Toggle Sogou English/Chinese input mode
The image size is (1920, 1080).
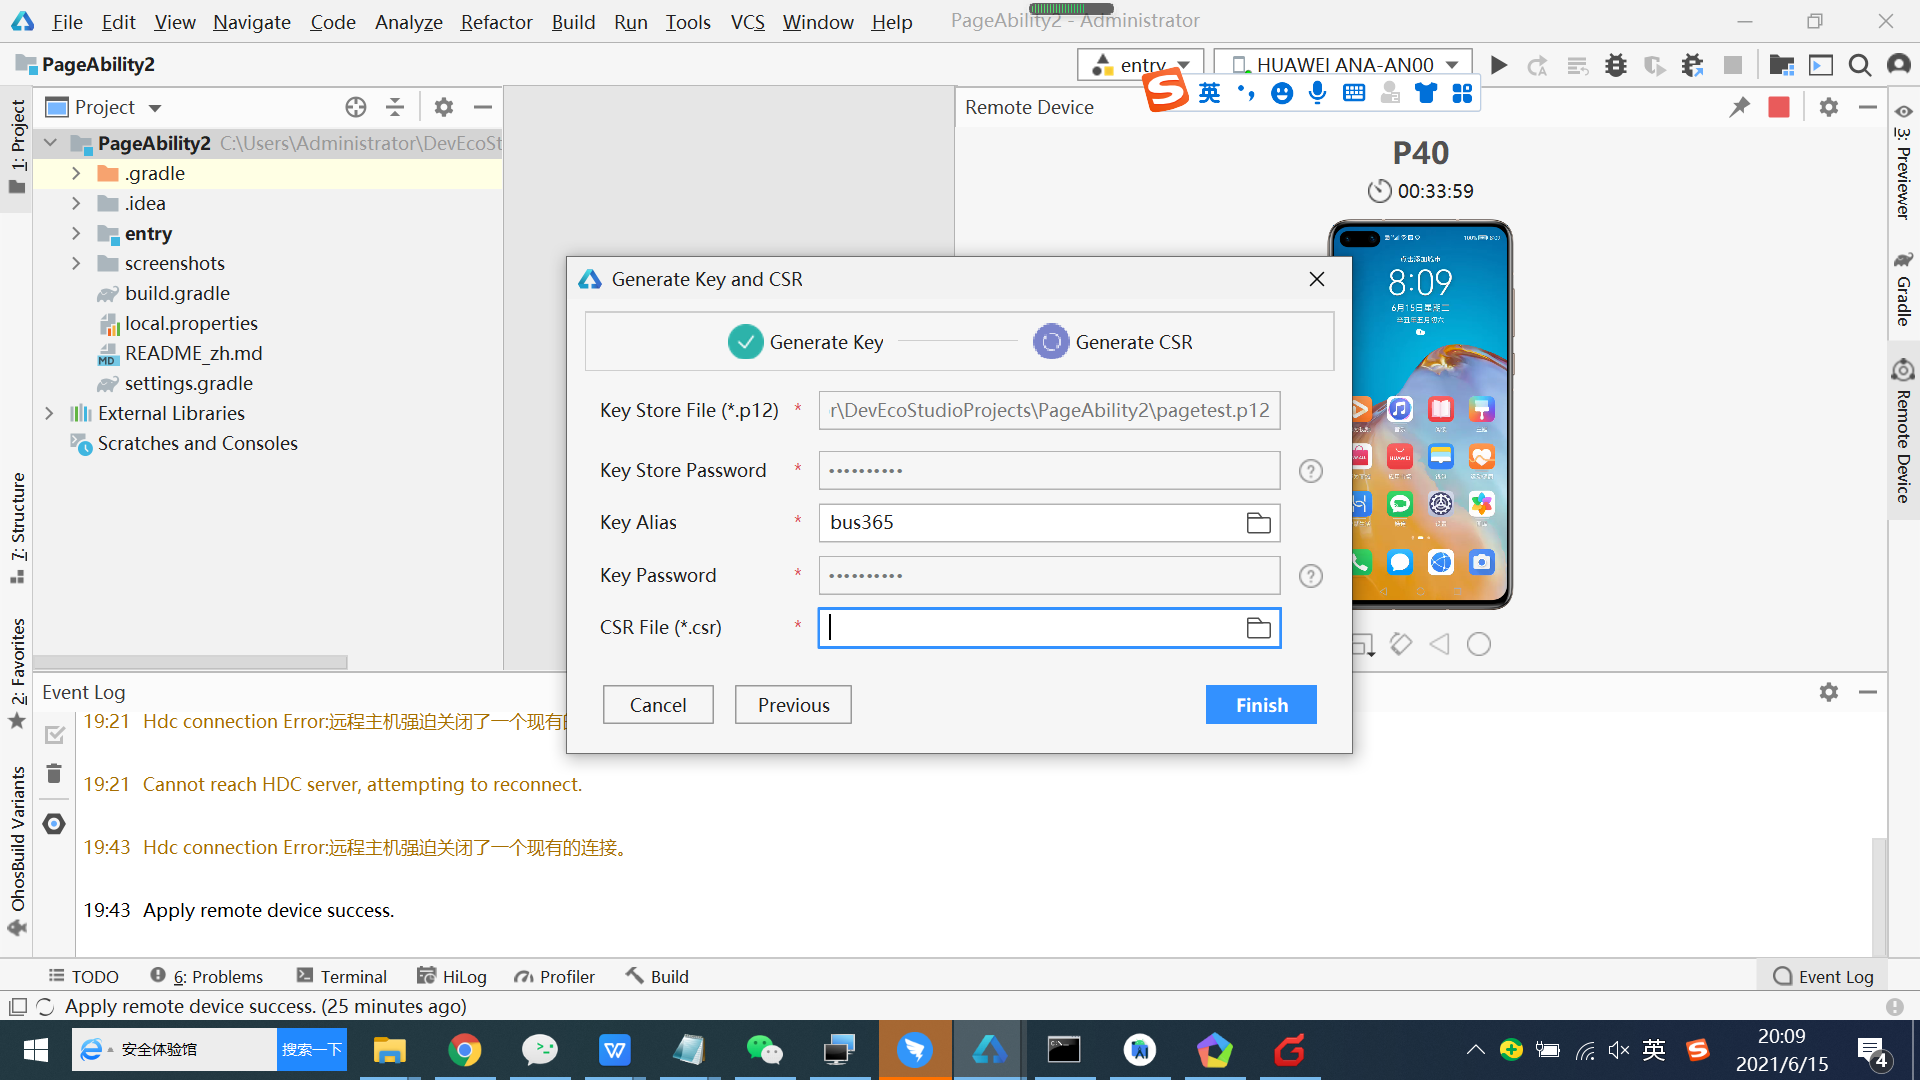(x=1209, y=93)
